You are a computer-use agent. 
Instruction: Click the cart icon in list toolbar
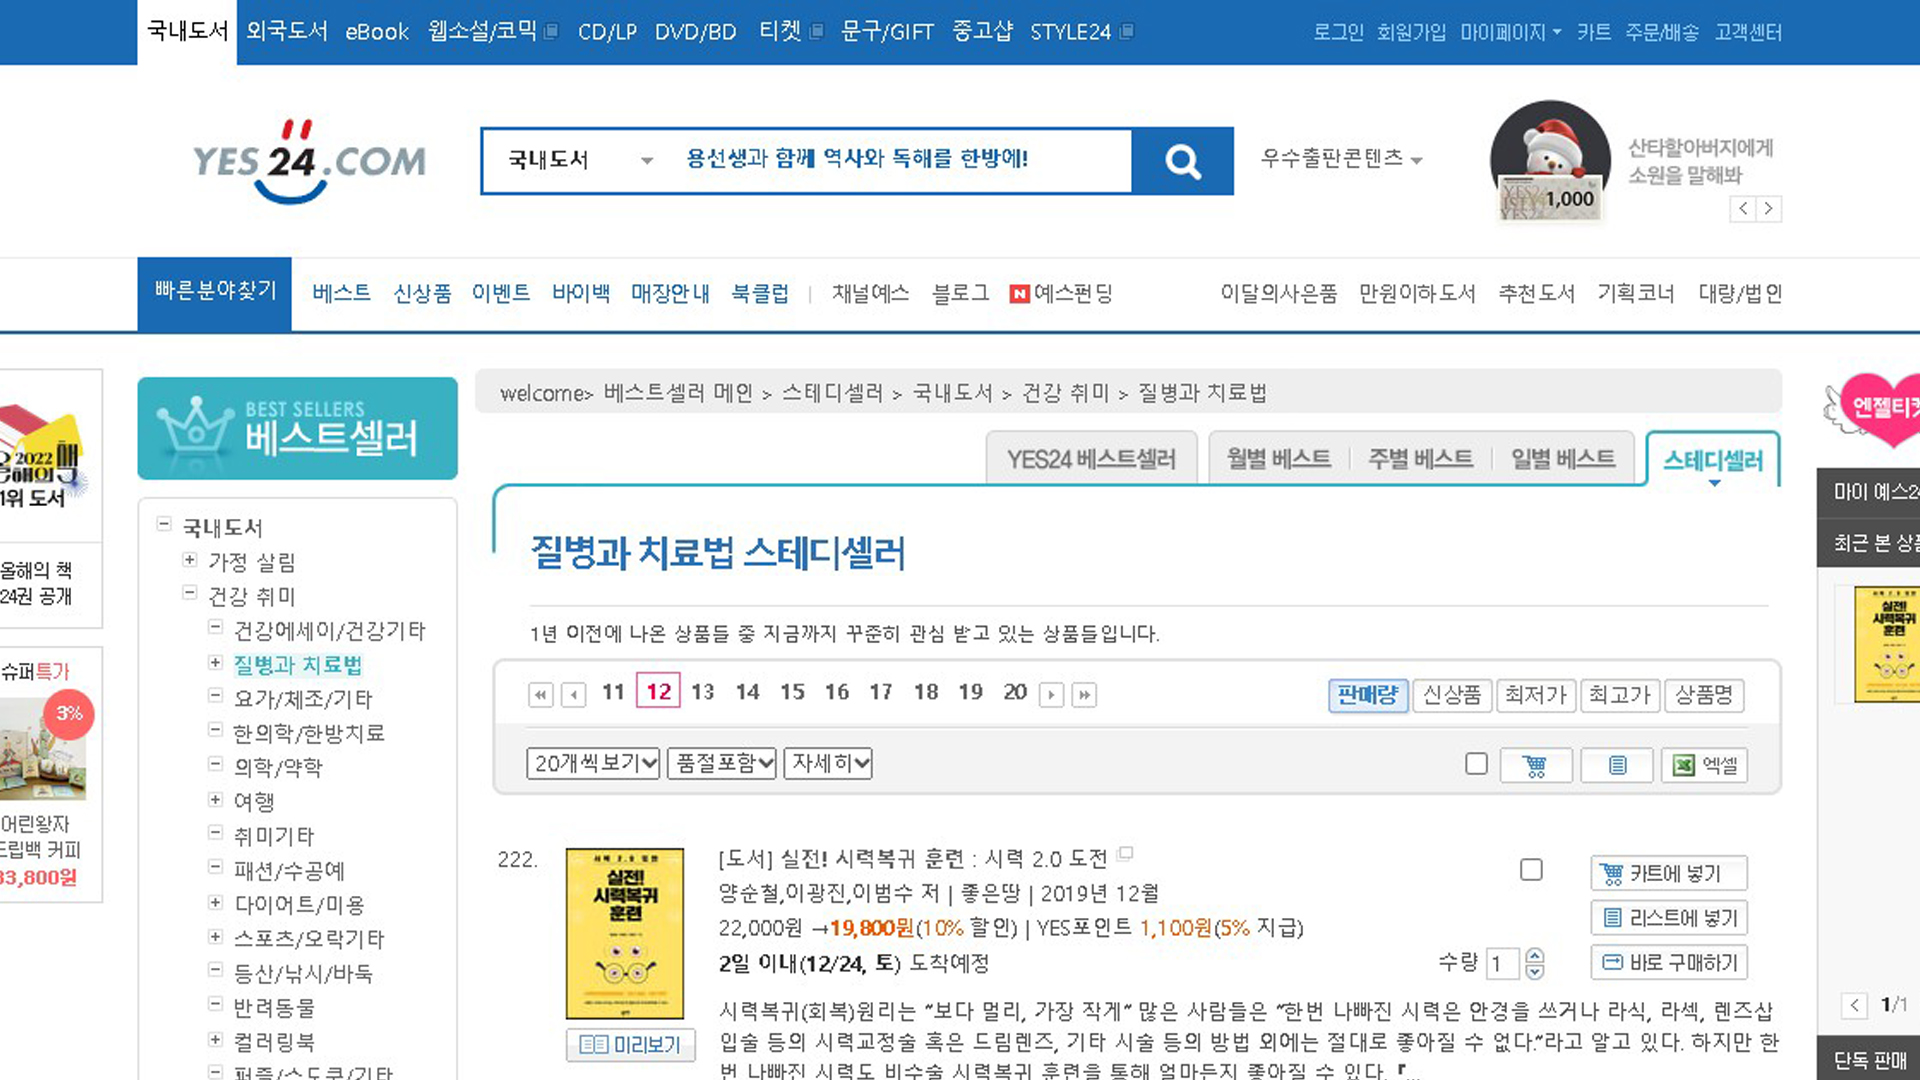coord(1535,765)
